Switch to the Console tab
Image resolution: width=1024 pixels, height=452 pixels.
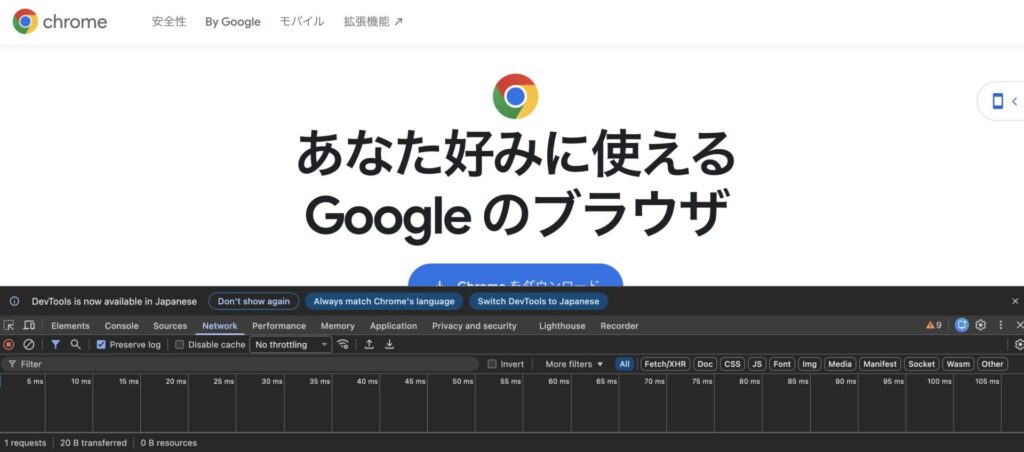(x=121, y=325)
